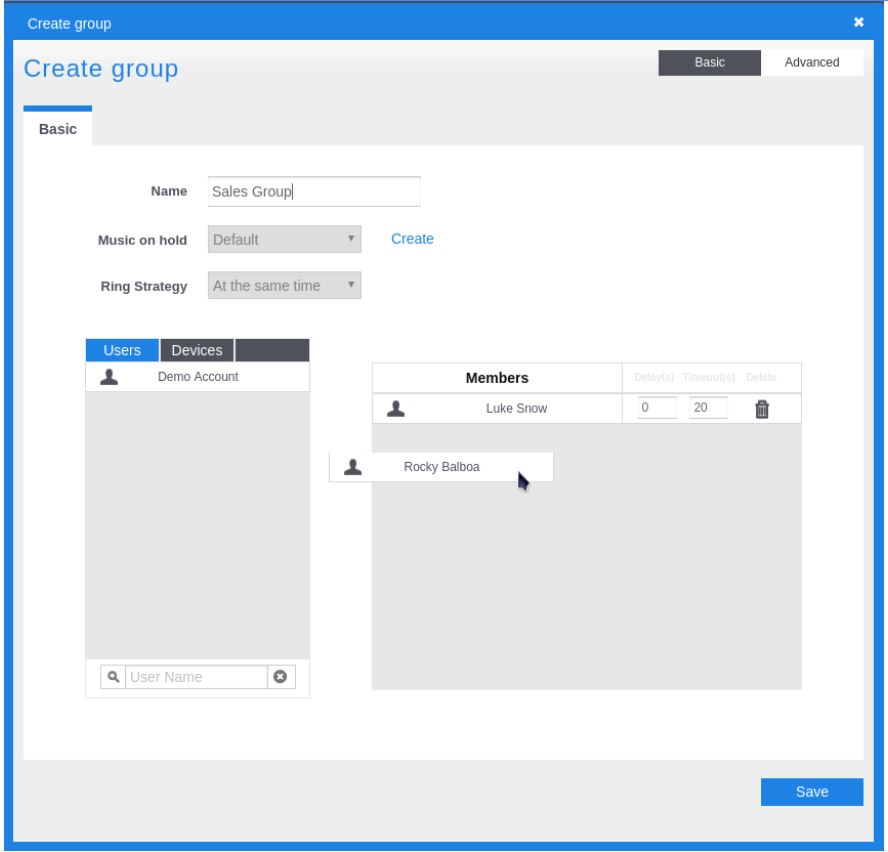Viewport: 888px width, 852px height.
Task: Click the Create link for music on hold
Action: pos(412,239)
